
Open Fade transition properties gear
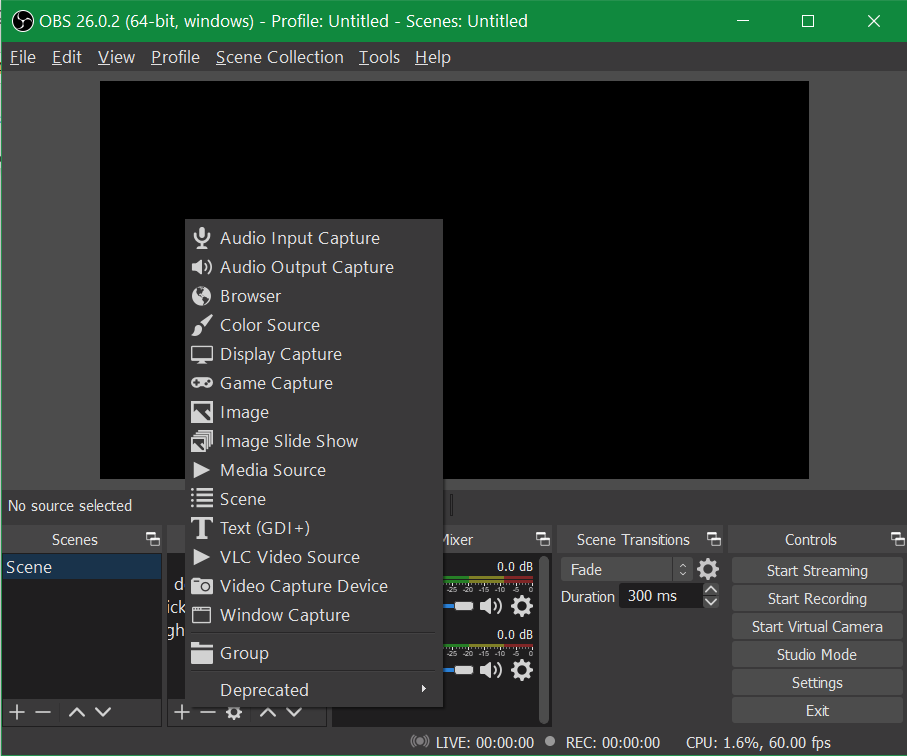707,569
